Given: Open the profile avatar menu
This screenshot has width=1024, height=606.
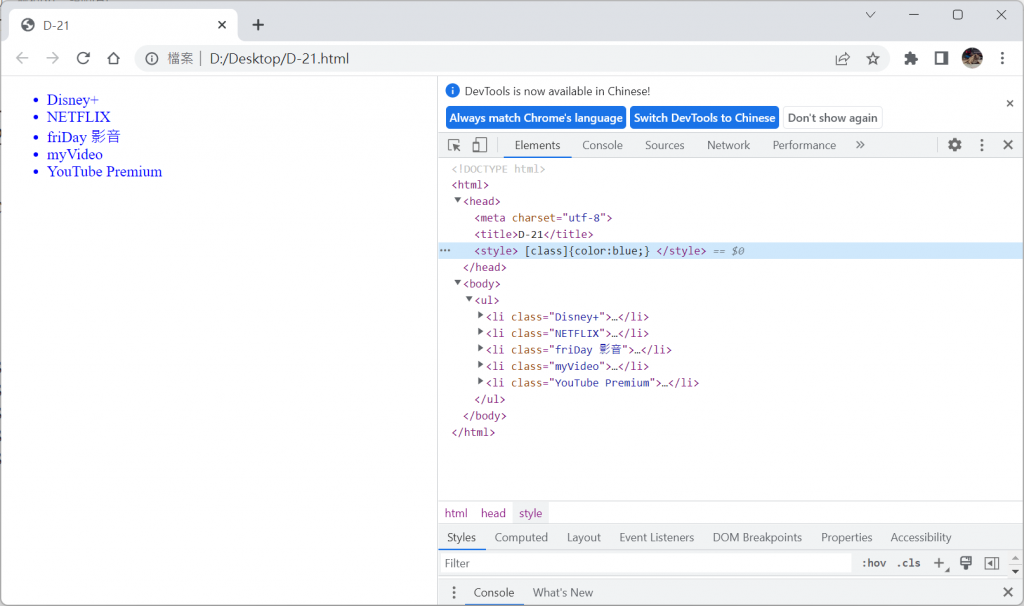Looking at the screenshot, I should click(x=972, y=58).
